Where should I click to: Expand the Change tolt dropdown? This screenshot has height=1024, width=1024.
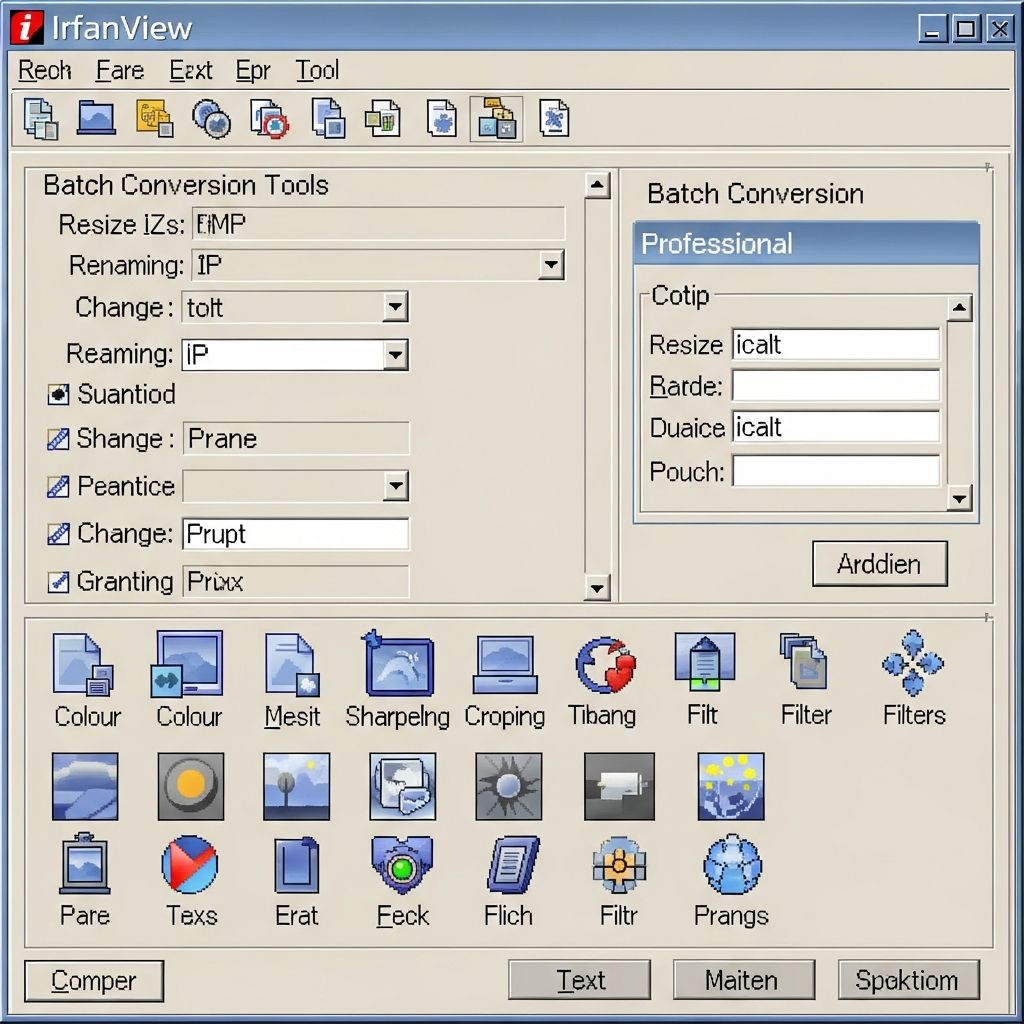pyautogui.click(x=395, y=307)
